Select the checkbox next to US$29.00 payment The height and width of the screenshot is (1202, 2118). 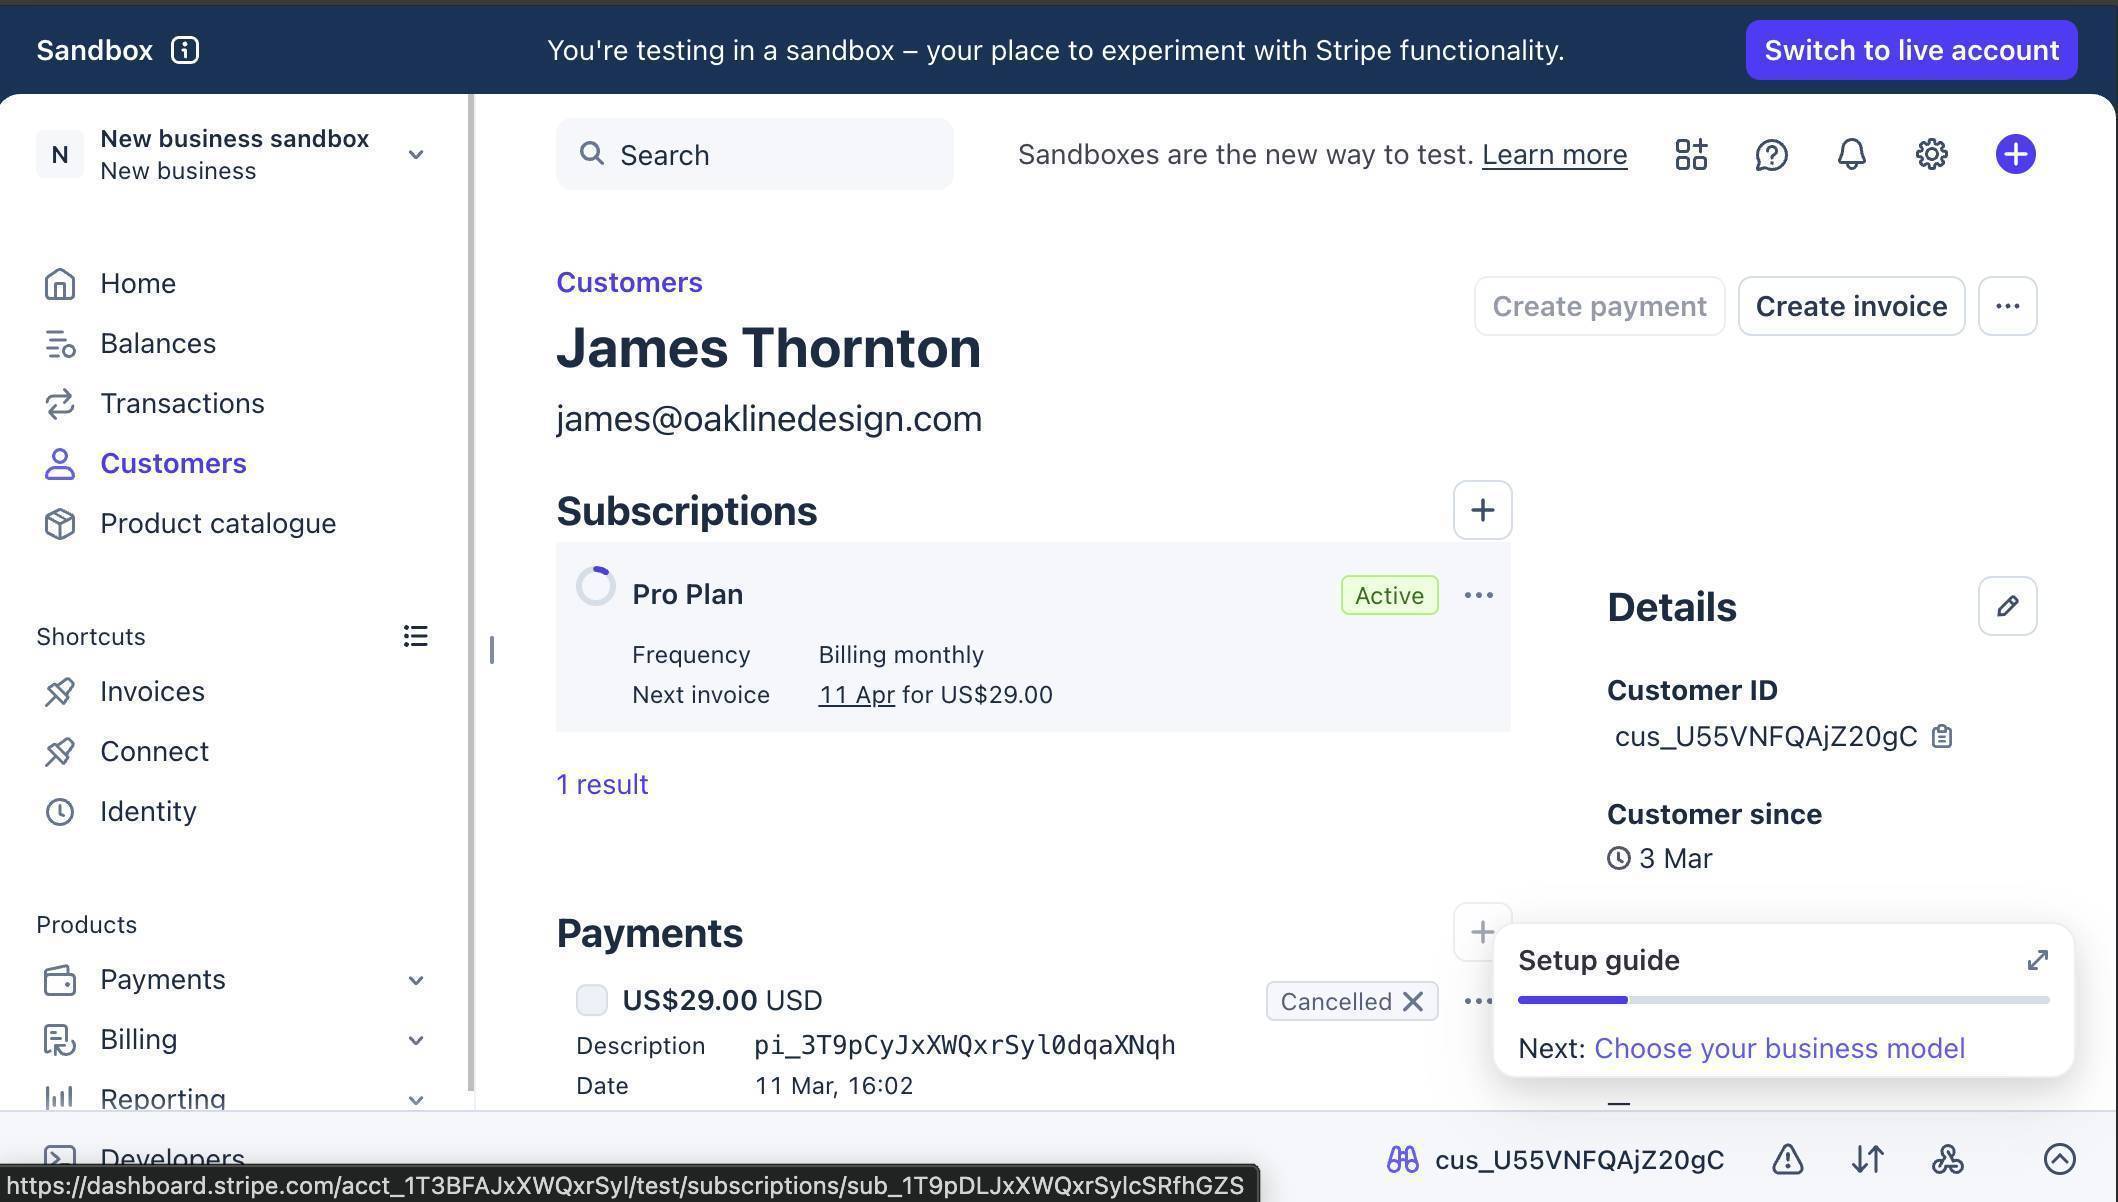coord(591,999)
